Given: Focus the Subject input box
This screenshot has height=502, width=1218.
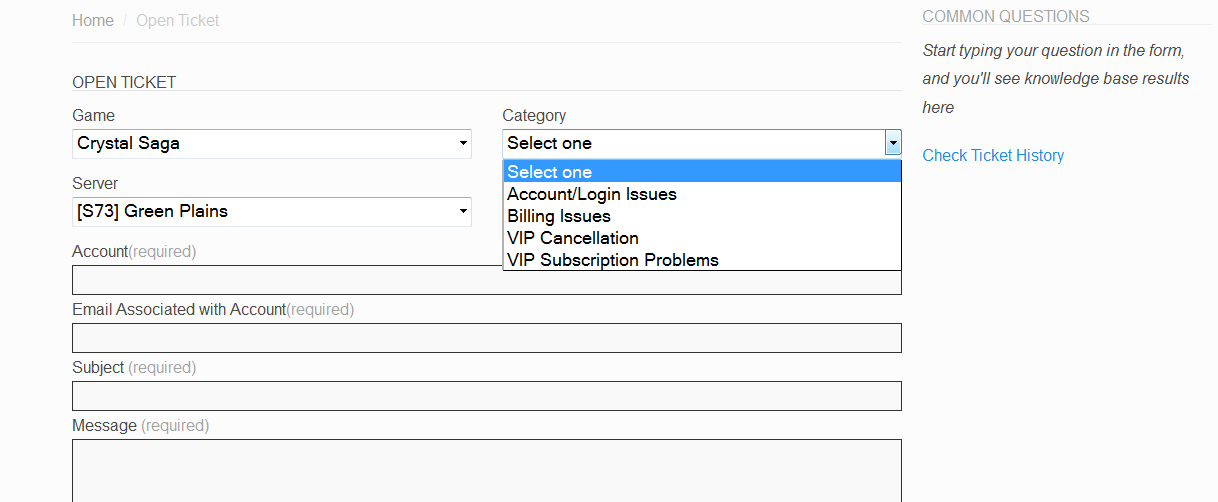Looking at the screenshot, I should (486, 396).
